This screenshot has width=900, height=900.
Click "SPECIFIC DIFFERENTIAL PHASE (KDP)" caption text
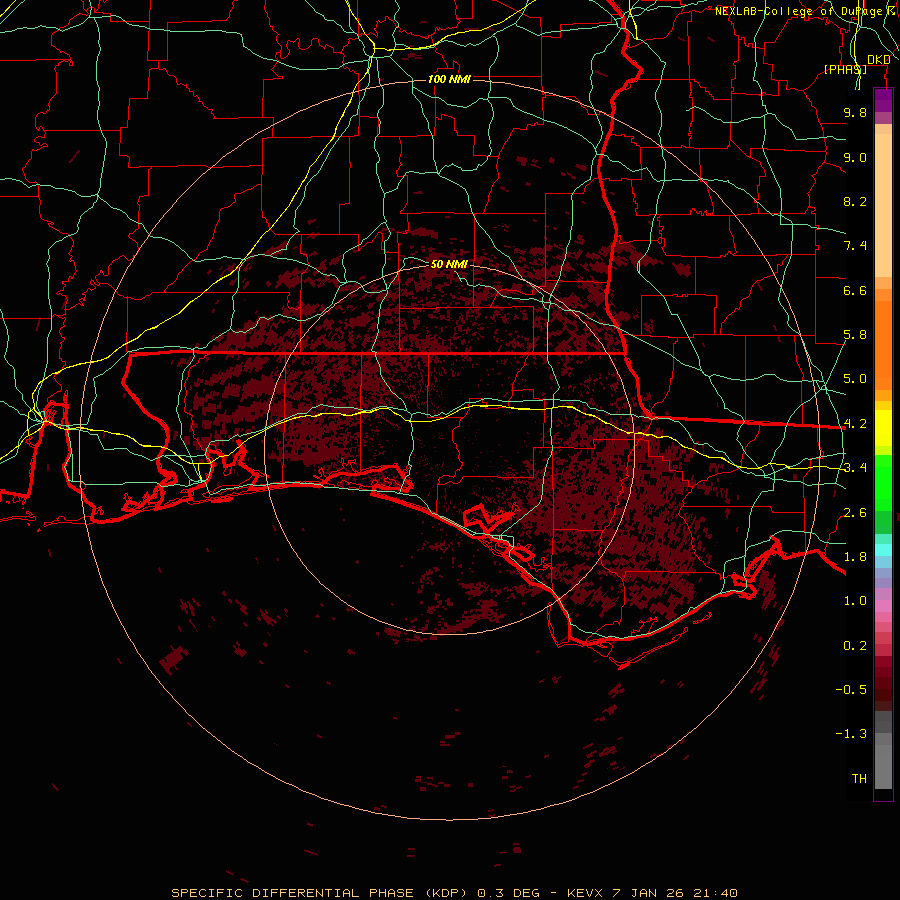tap(321, 893)
